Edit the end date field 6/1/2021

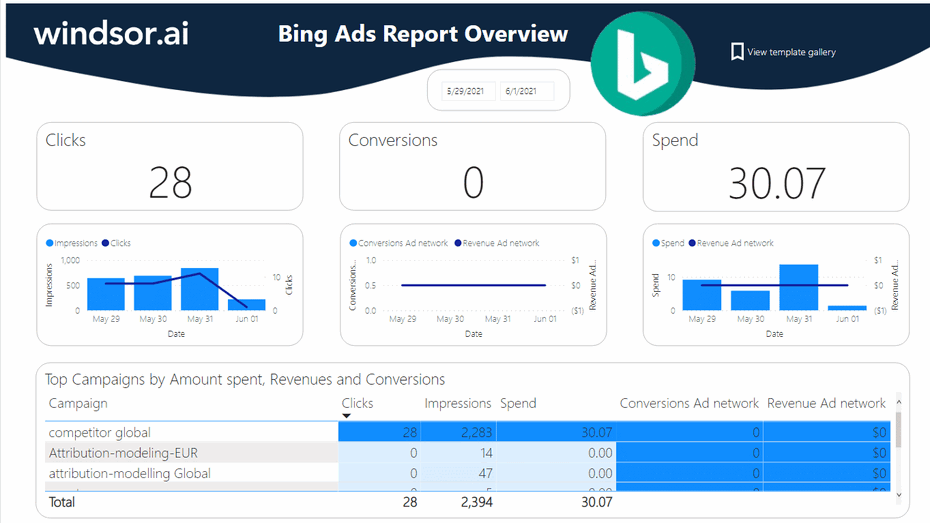(527, 91)
